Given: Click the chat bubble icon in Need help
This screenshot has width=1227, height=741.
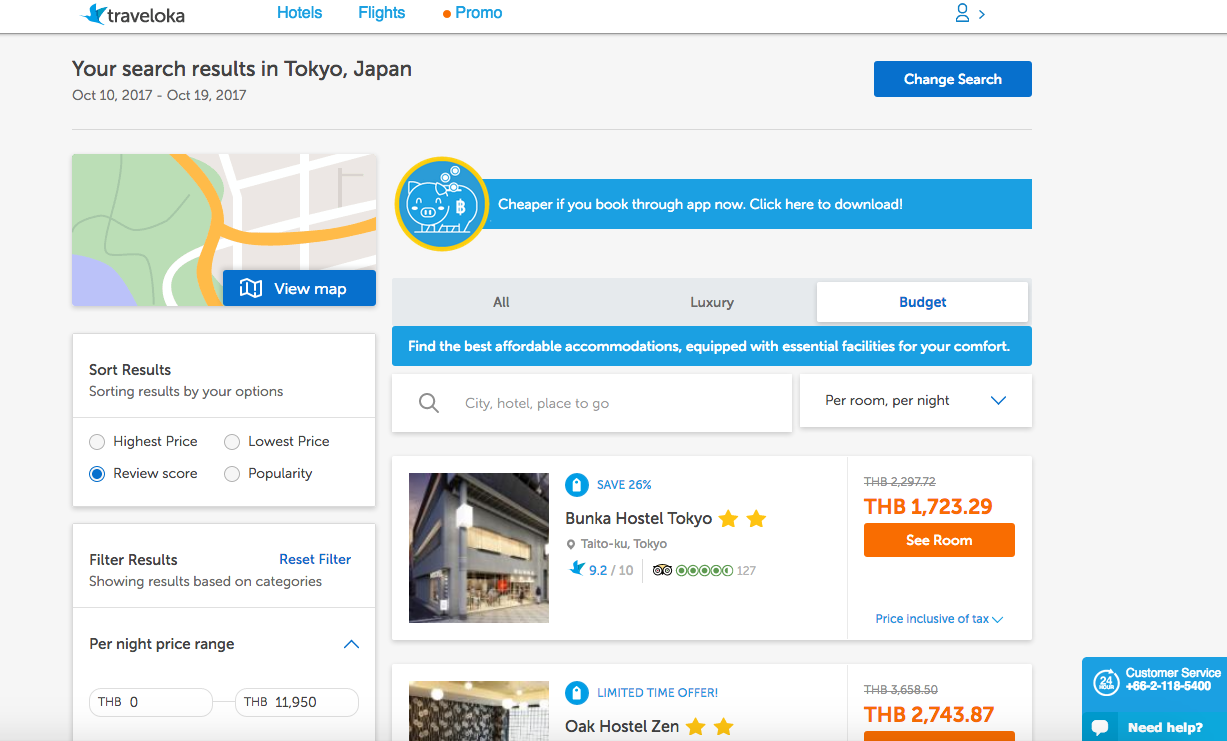Looking at the screenshot, I should [1100, 727].
